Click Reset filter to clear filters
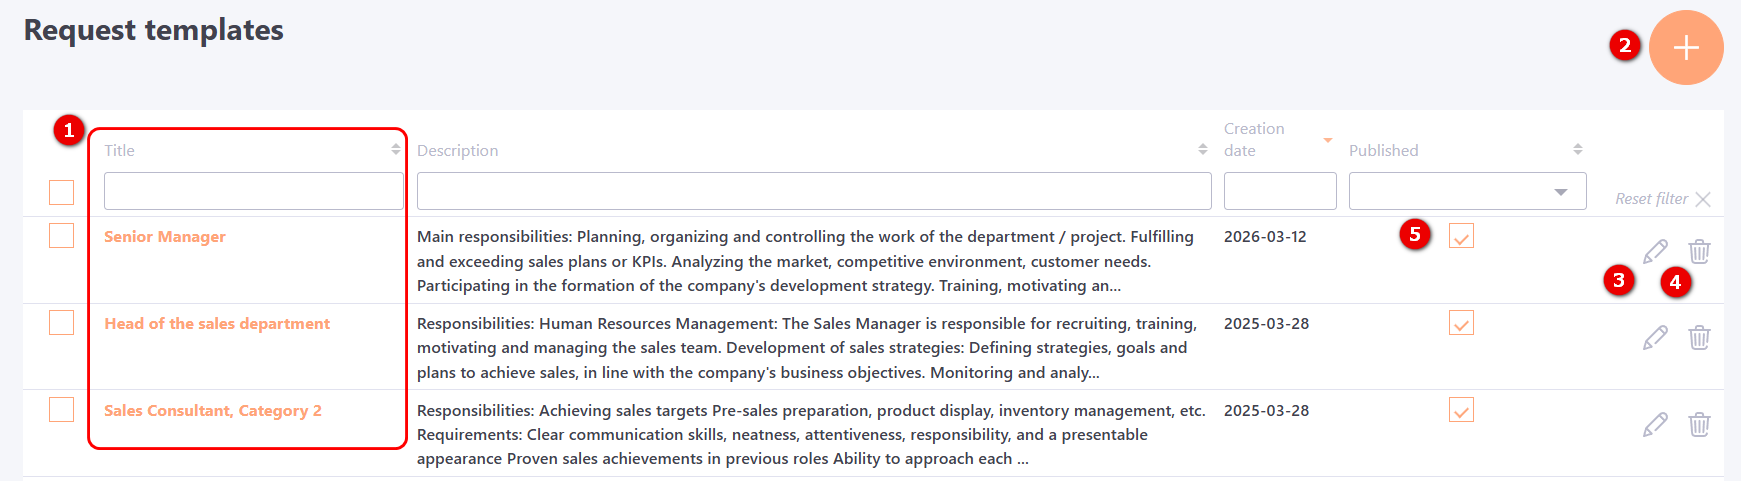Screen dimensions: 1741x481 pyautogui.click(x=1661, y=199)
